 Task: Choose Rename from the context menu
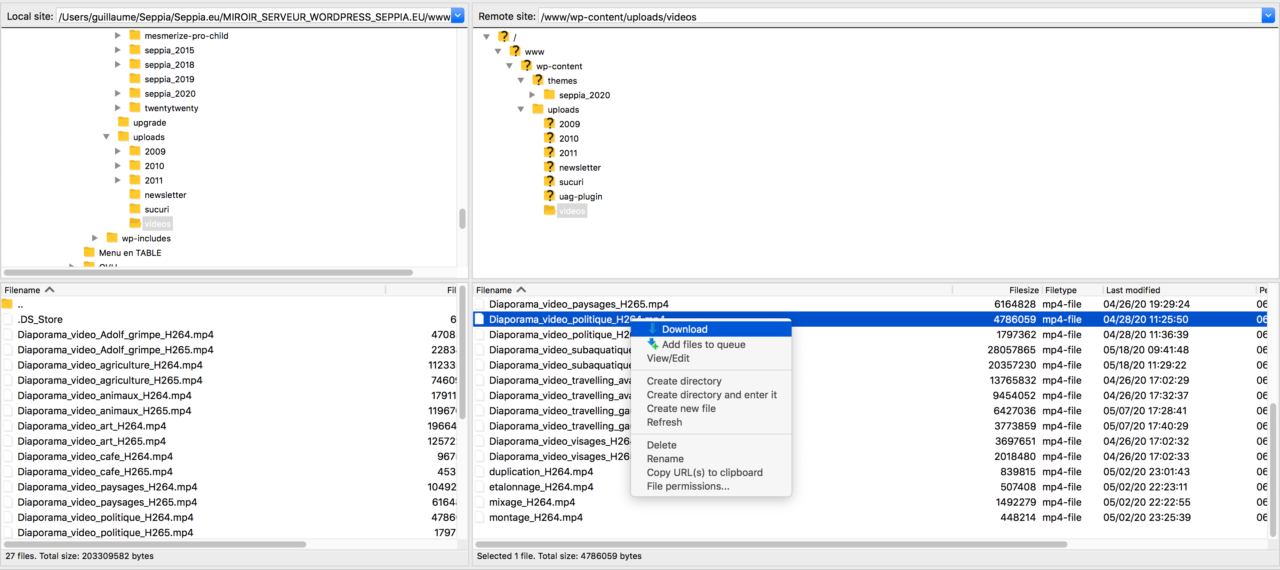click(x=665, y=459)
